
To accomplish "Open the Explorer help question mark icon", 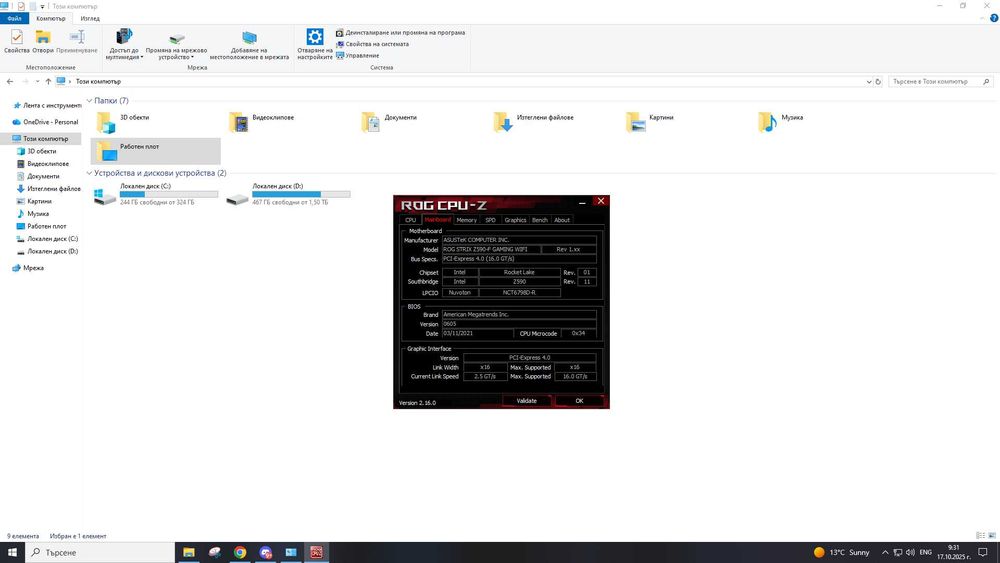I will pos(993,18).
